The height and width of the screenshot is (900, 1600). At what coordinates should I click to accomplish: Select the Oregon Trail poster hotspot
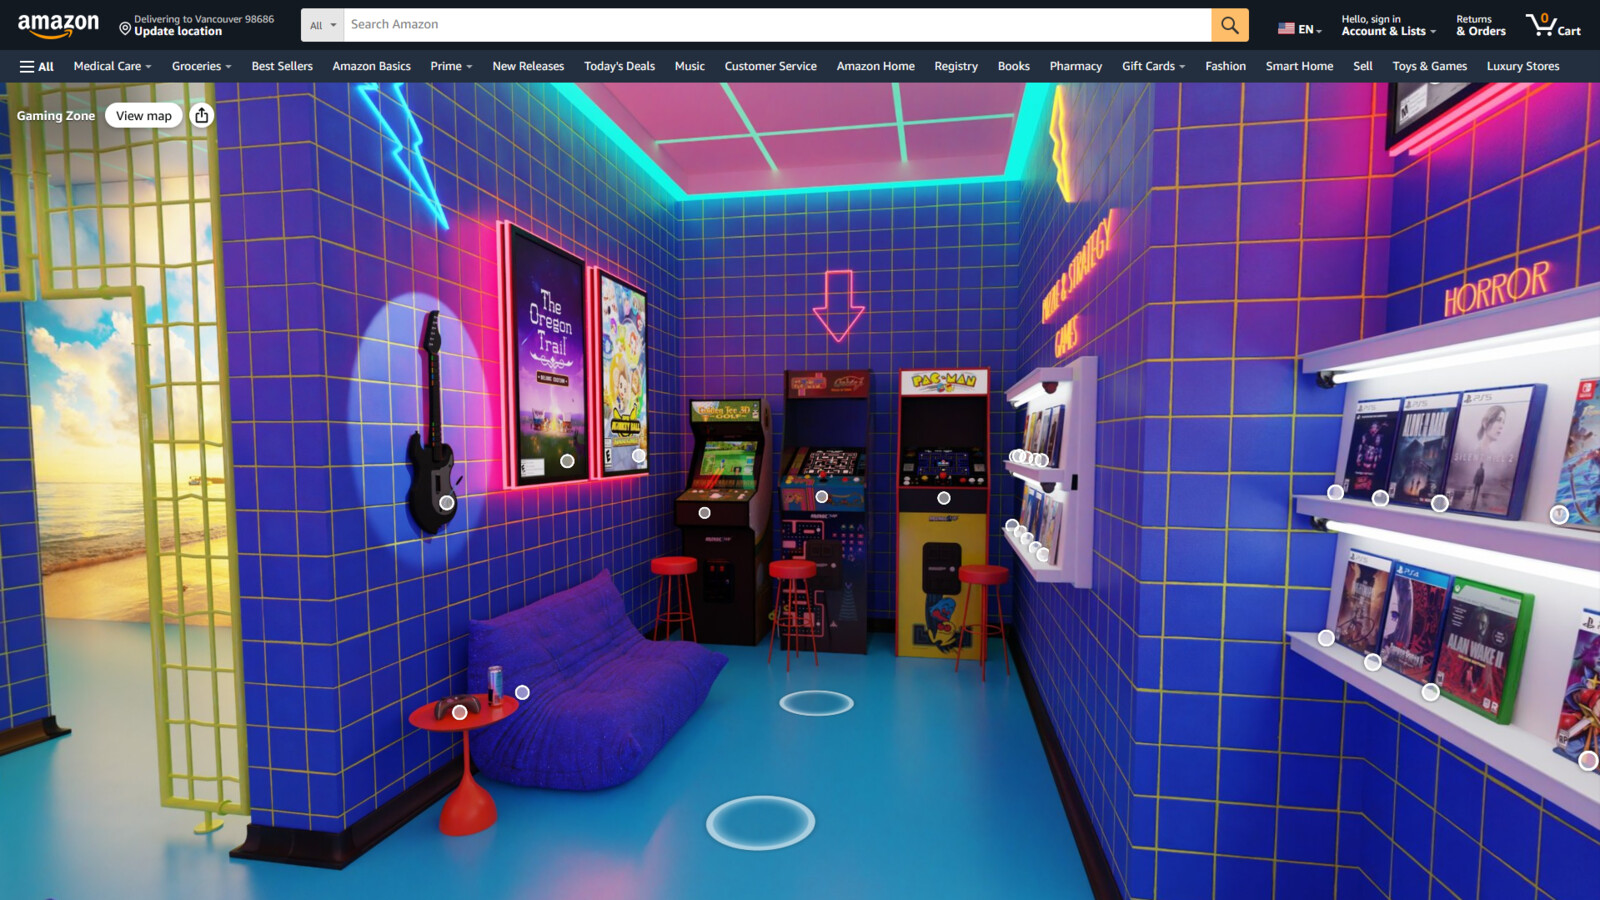click(567, 461)
